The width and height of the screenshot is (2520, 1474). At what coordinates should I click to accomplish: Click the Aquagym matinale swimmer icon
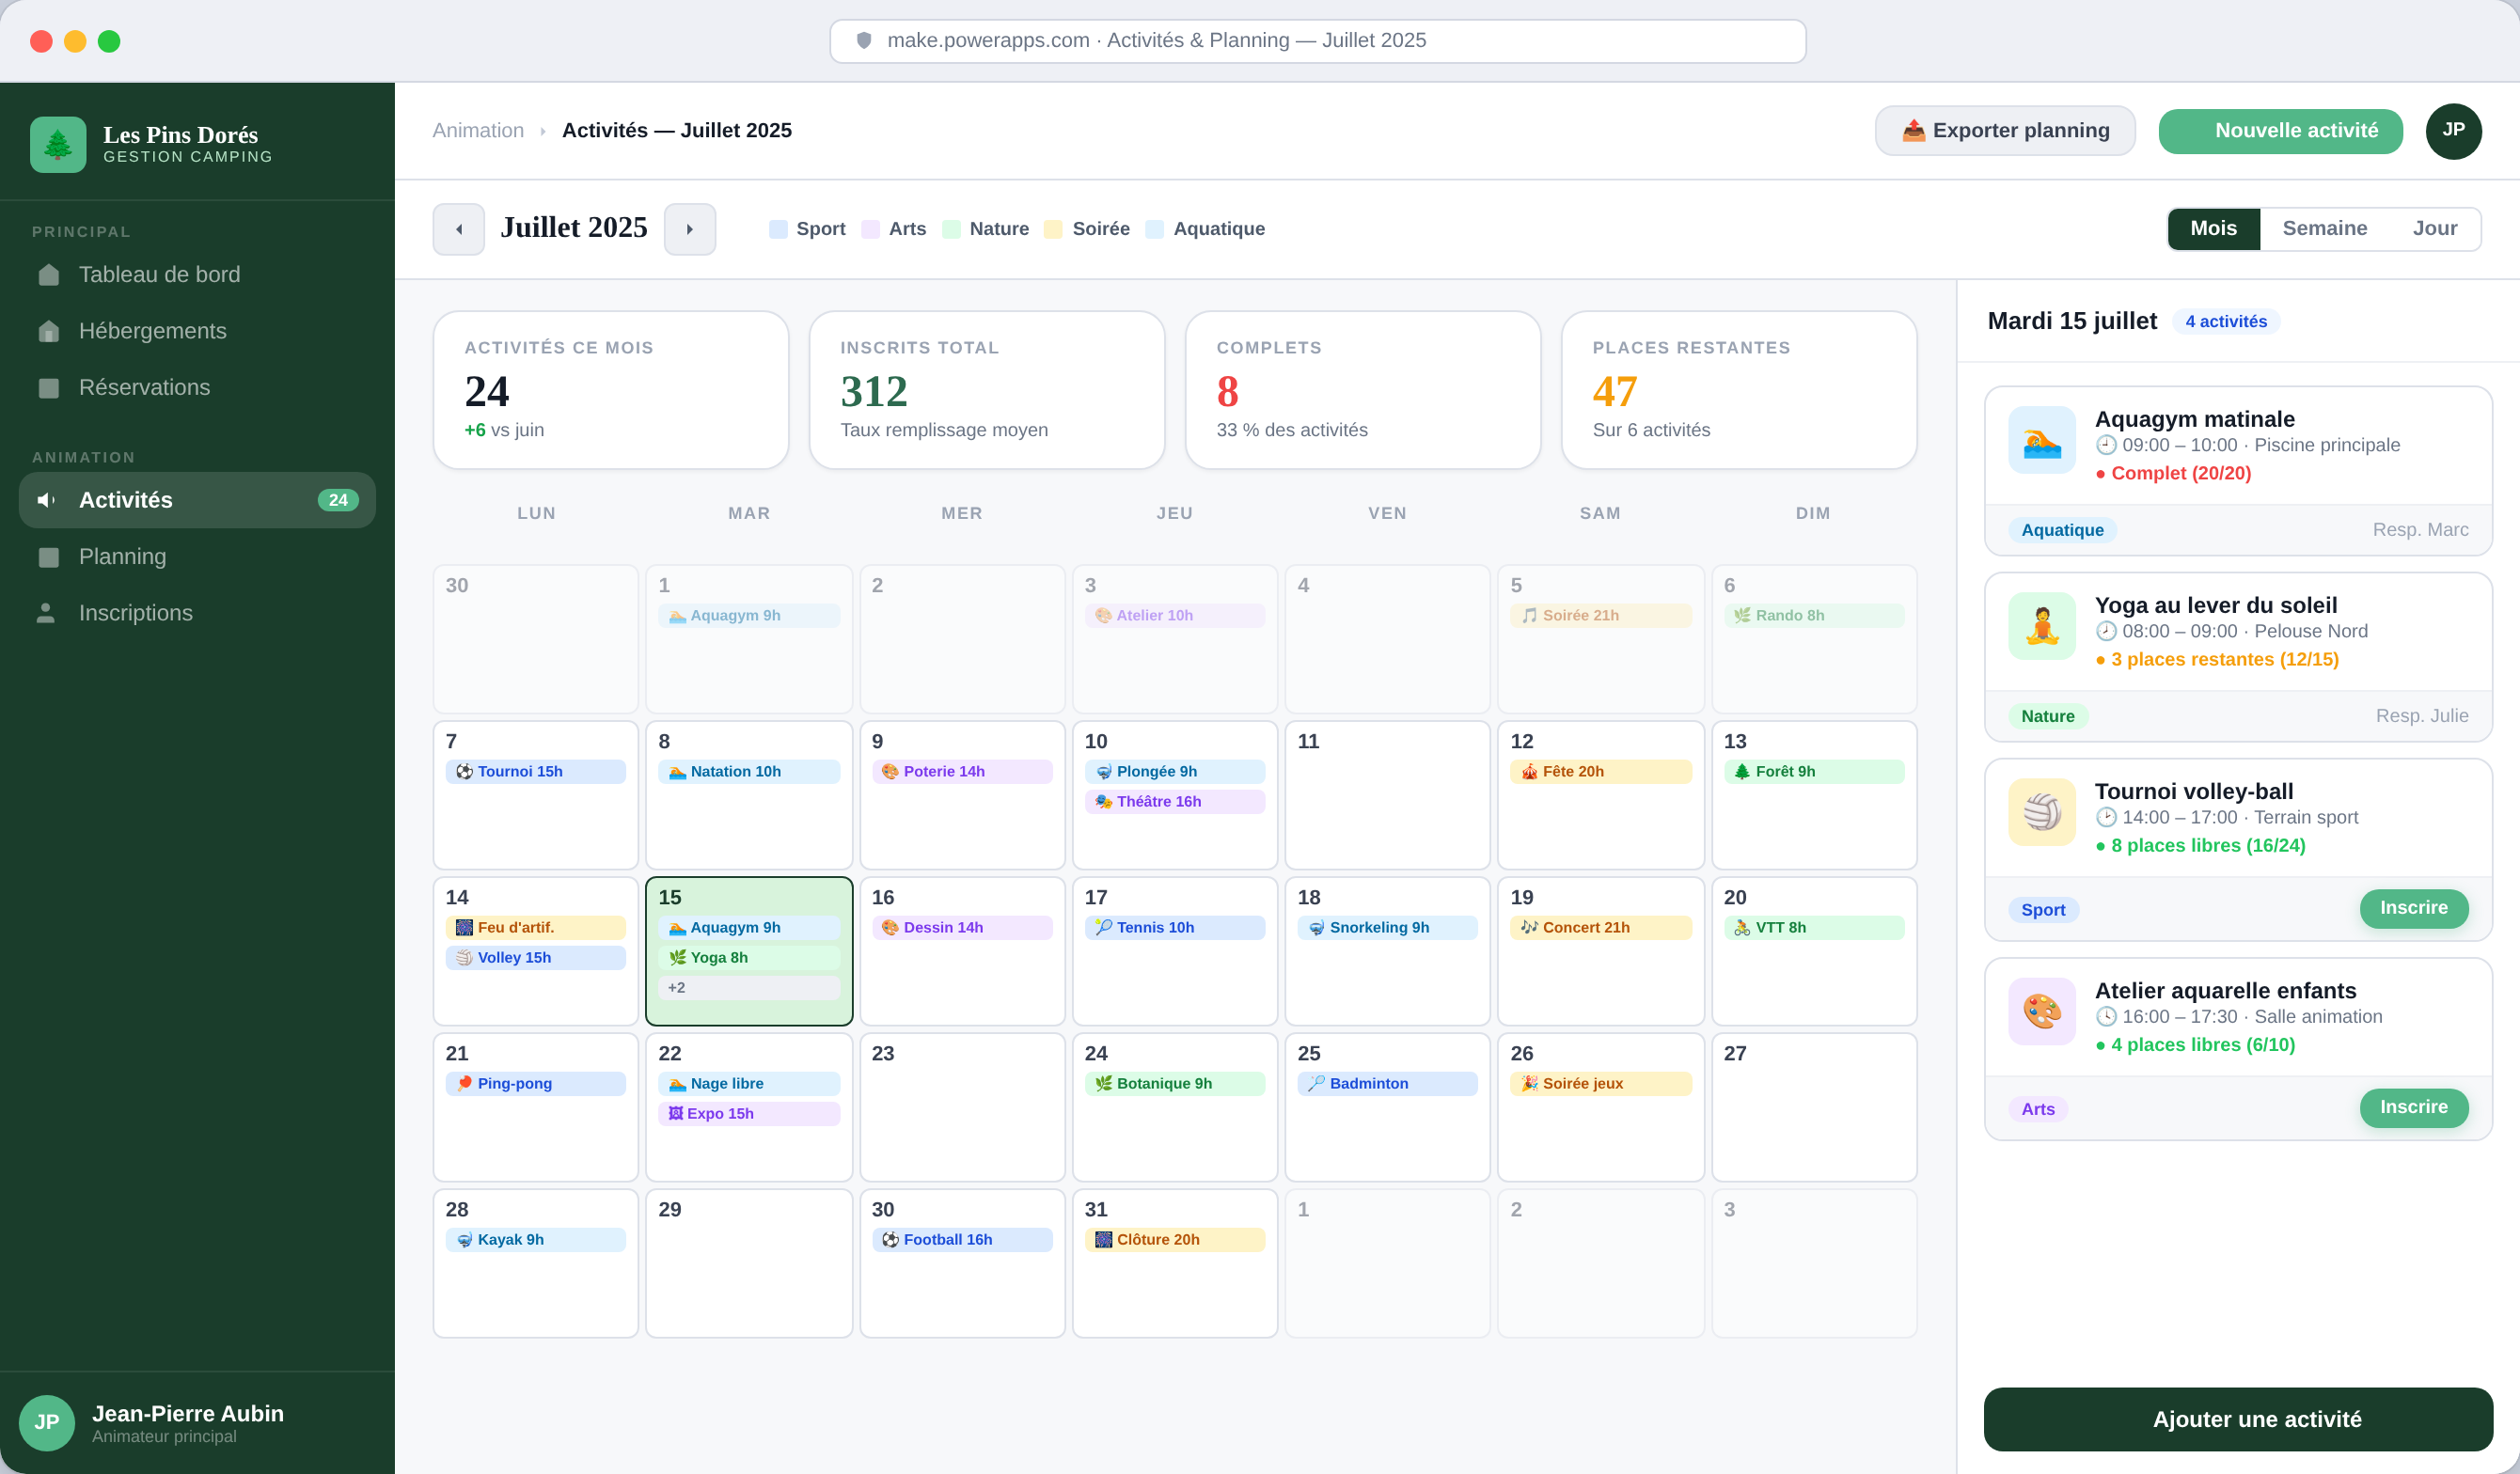click(2041, 440)
